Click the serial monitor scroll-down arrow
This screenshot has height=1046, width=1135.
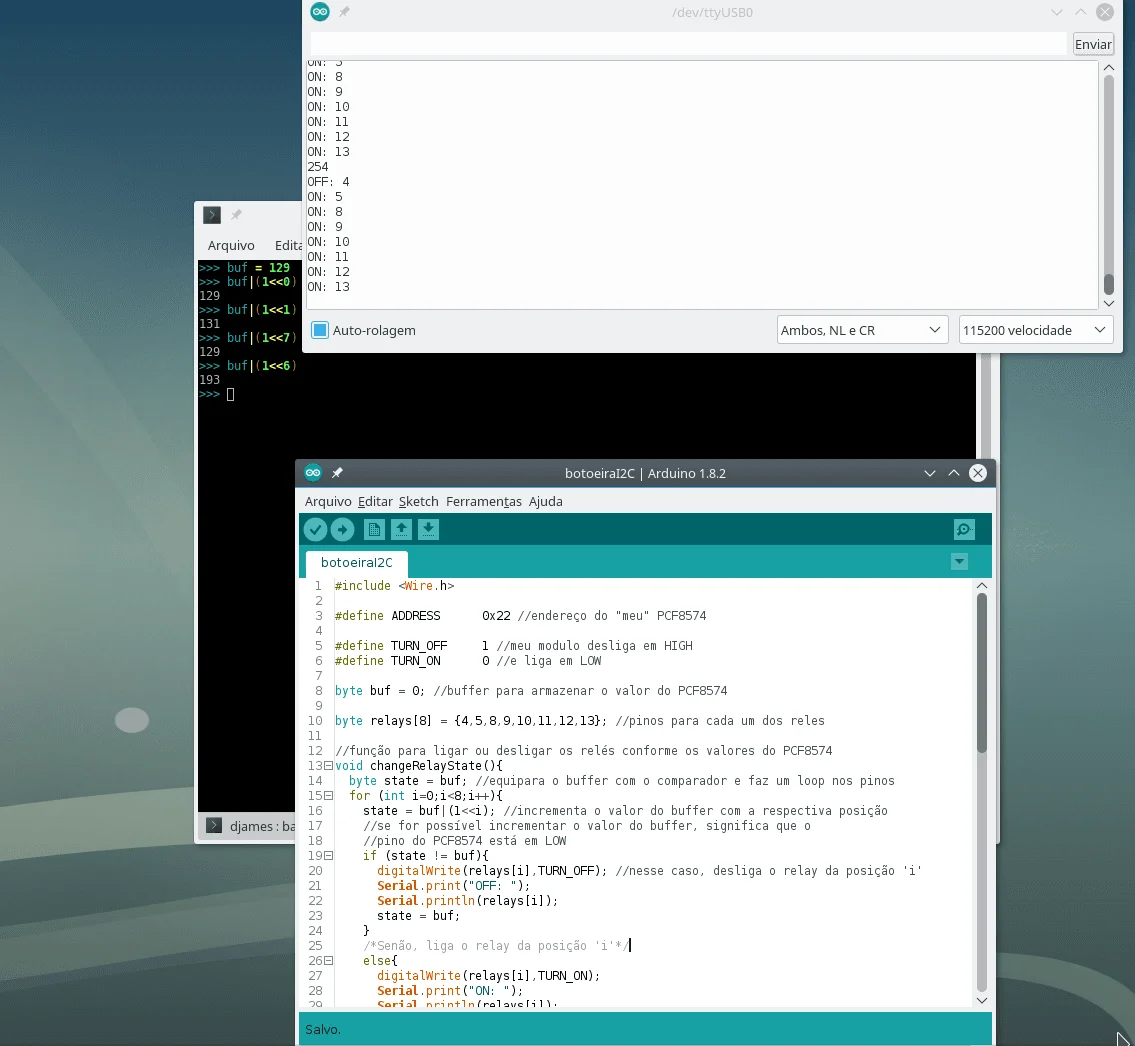1109,303
